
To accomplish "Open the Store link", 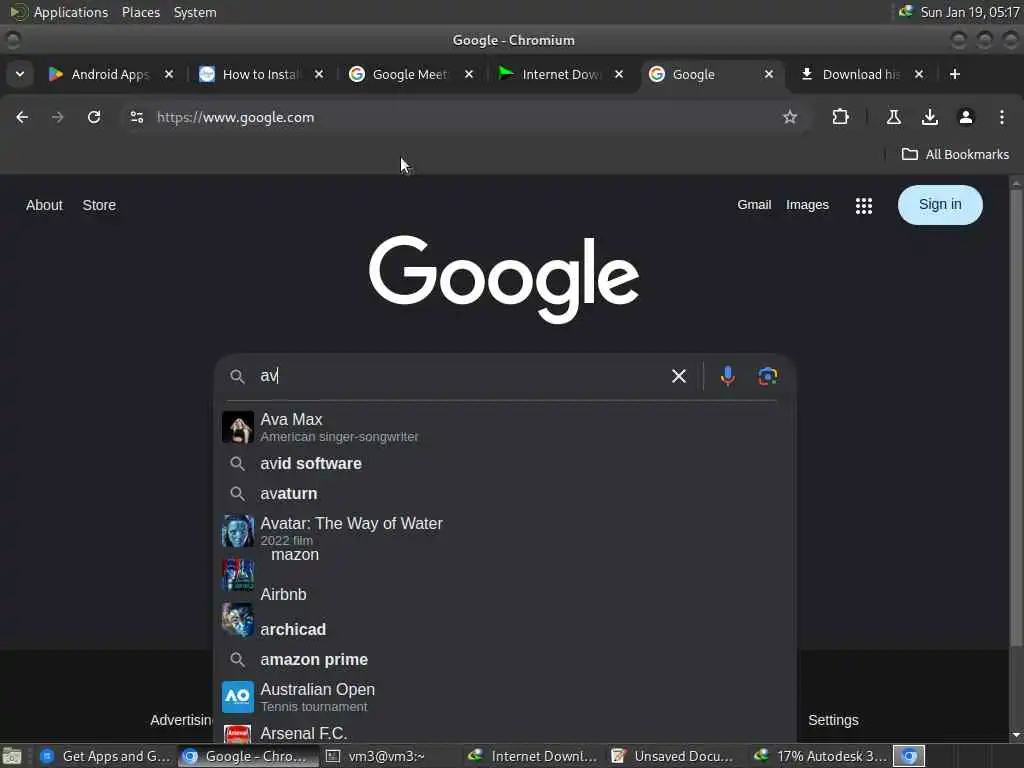I will pos(99,205).
